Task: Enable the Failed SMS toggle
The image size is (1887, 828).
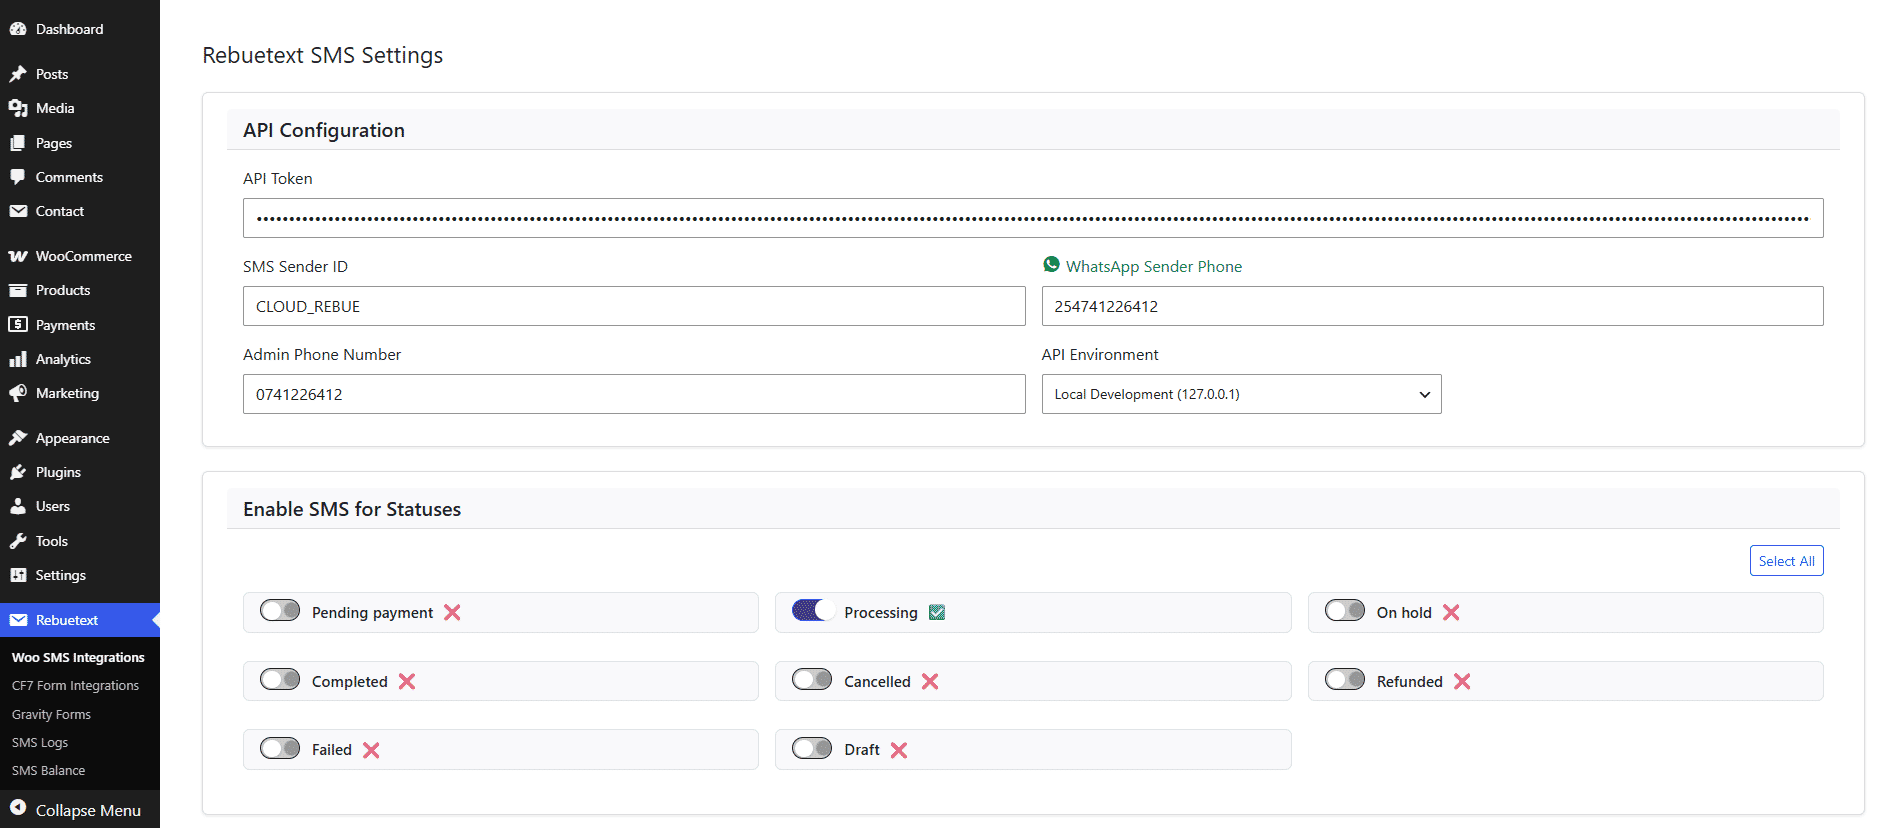Action: tap(280, 748)
